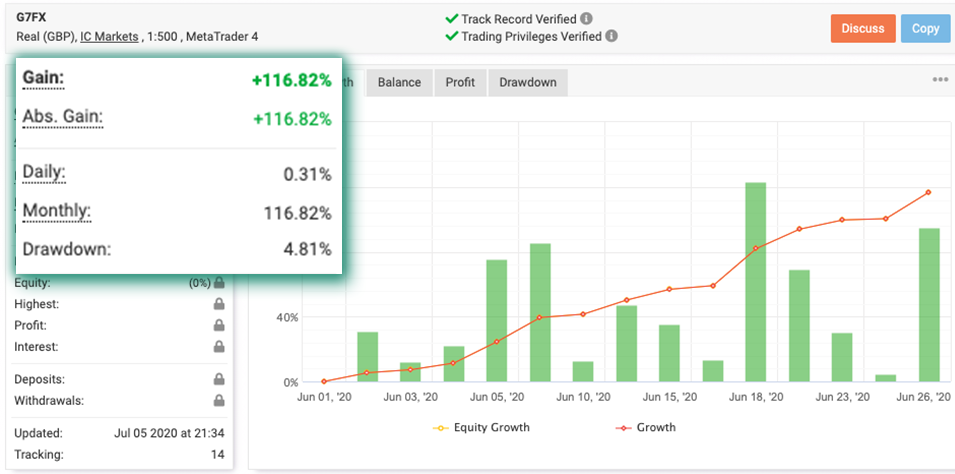Click the Track Record Verified checkmark
The height and width of the screenshot is (474, 955).
450,19
